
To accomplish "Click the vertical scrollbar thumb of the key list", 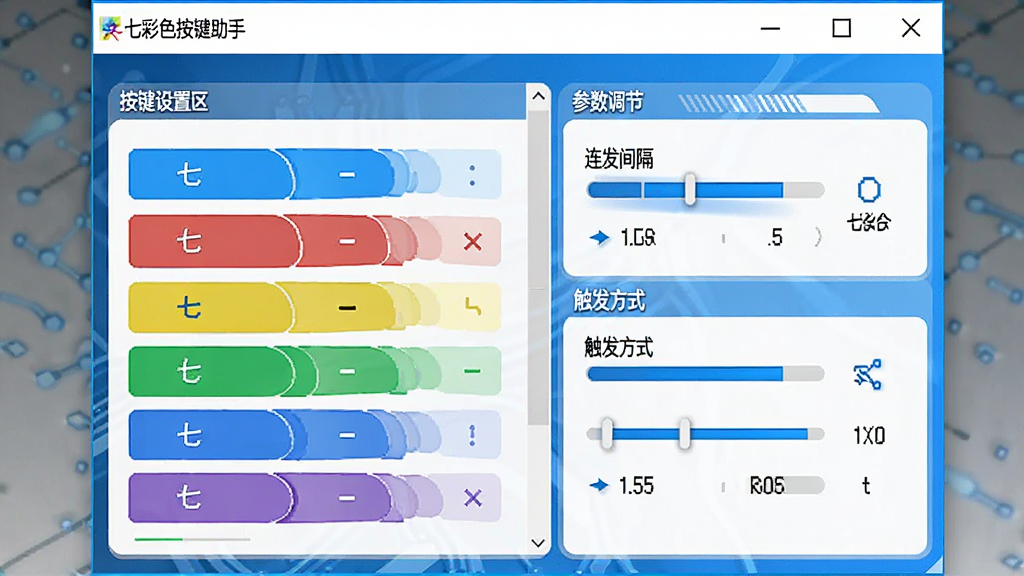I will click(x=538, y=268).
